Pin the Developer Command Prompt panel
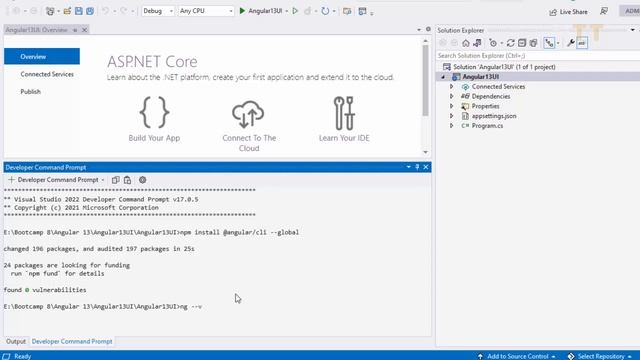 click(x=417, y=167)
